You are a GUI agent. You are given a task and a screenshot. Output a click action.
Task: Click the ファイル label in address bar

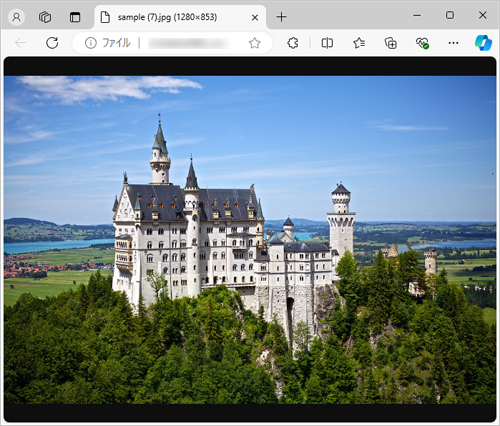pyautogui.click(x=116, y=43)
